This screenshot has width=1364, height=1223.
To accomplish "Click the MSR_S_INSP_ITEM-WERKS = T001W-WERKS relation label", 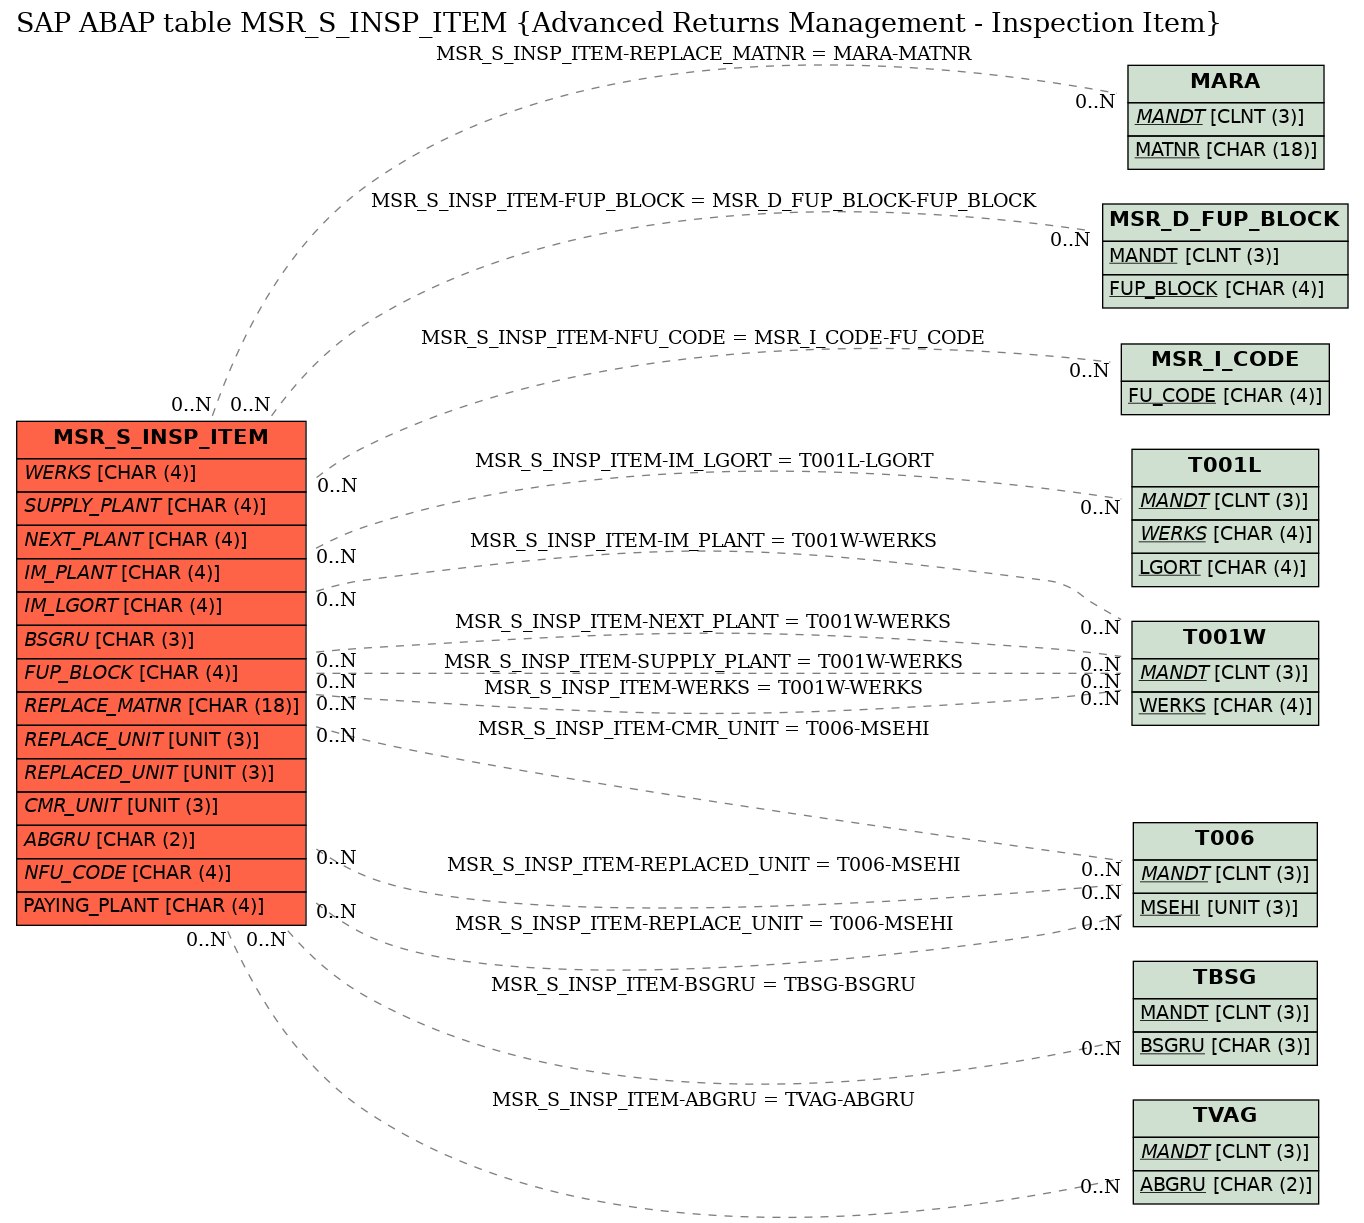I will [704, 688].
